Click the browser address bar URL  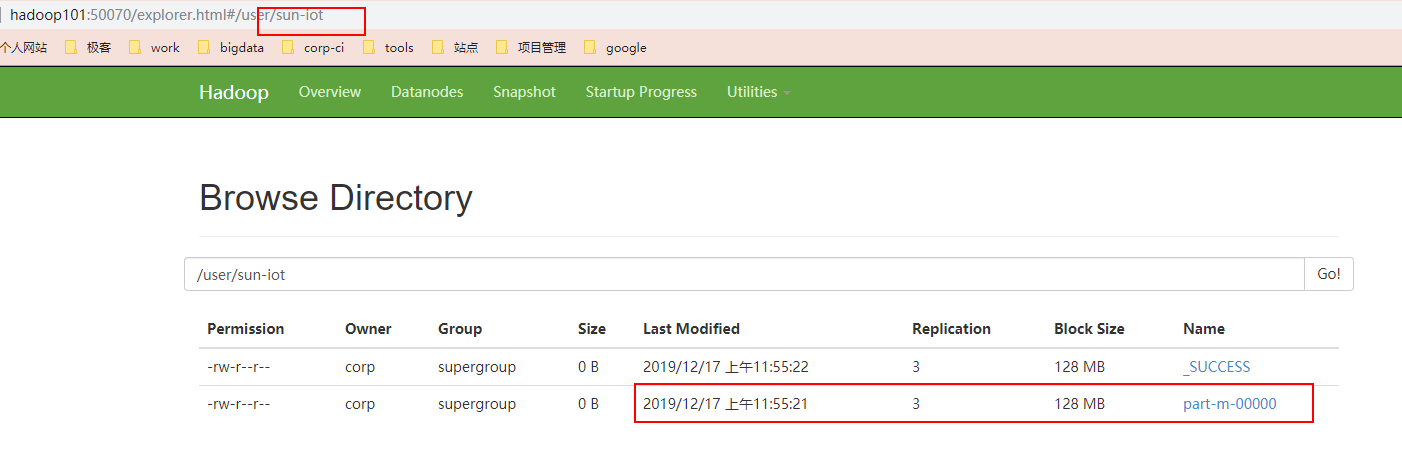coord(166,15)
